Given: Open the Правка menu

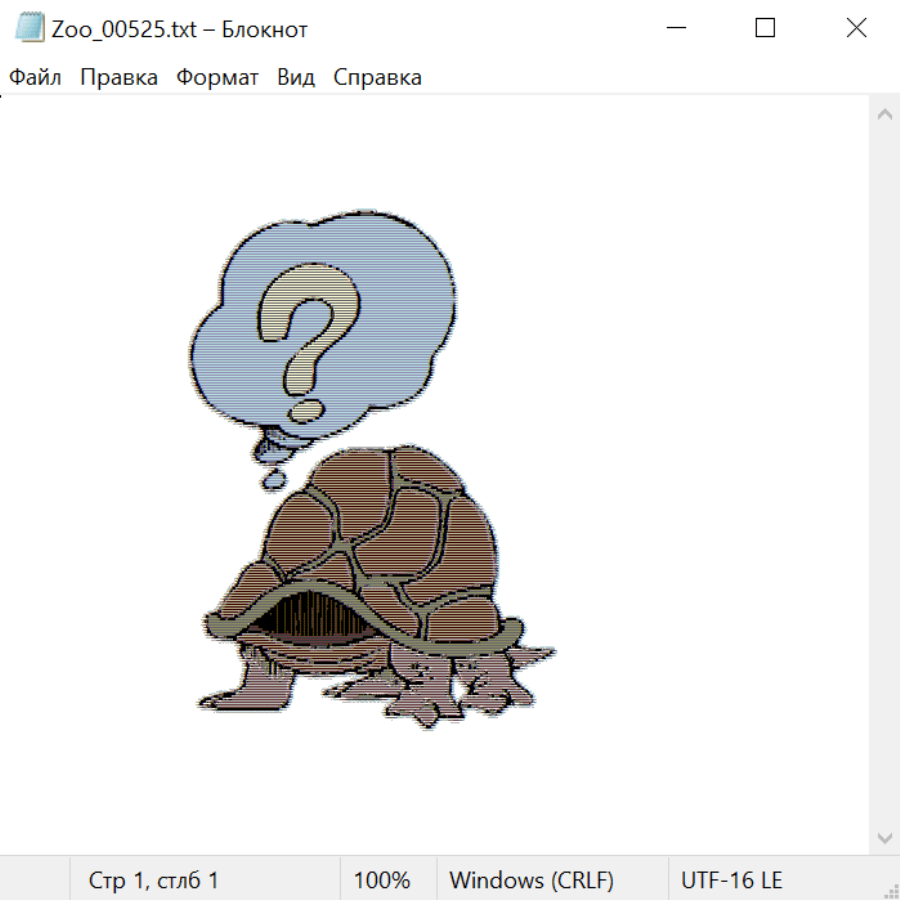Looking at the screenshot, I should click(x=119, y=78).
